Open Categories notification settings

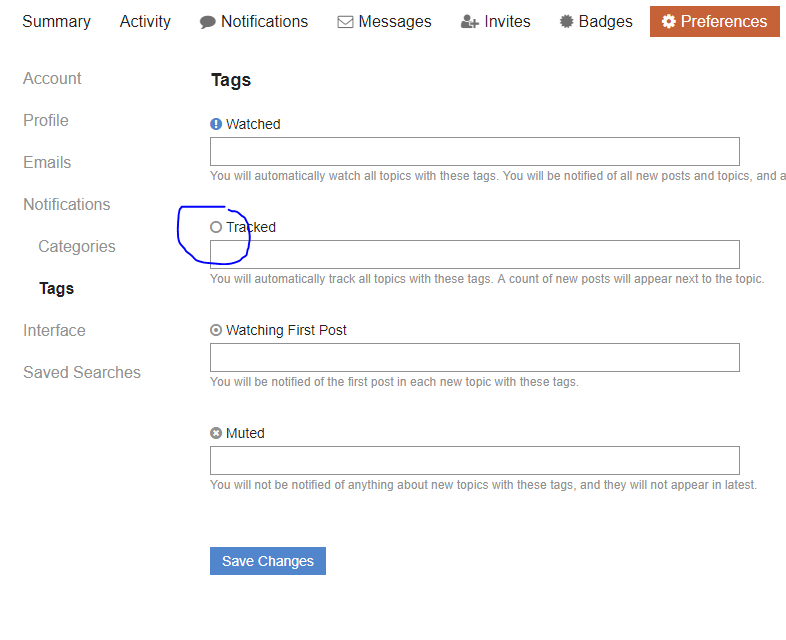[x=77, y=246]
